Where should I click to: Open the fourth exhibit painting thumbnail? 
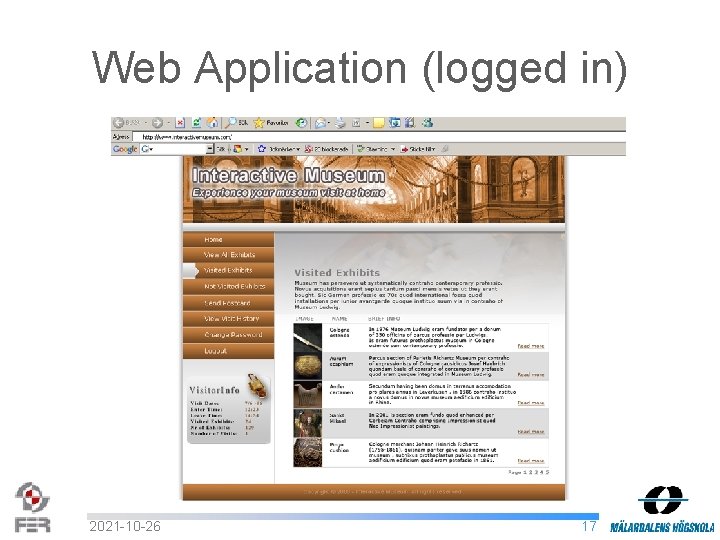[308, 423]
